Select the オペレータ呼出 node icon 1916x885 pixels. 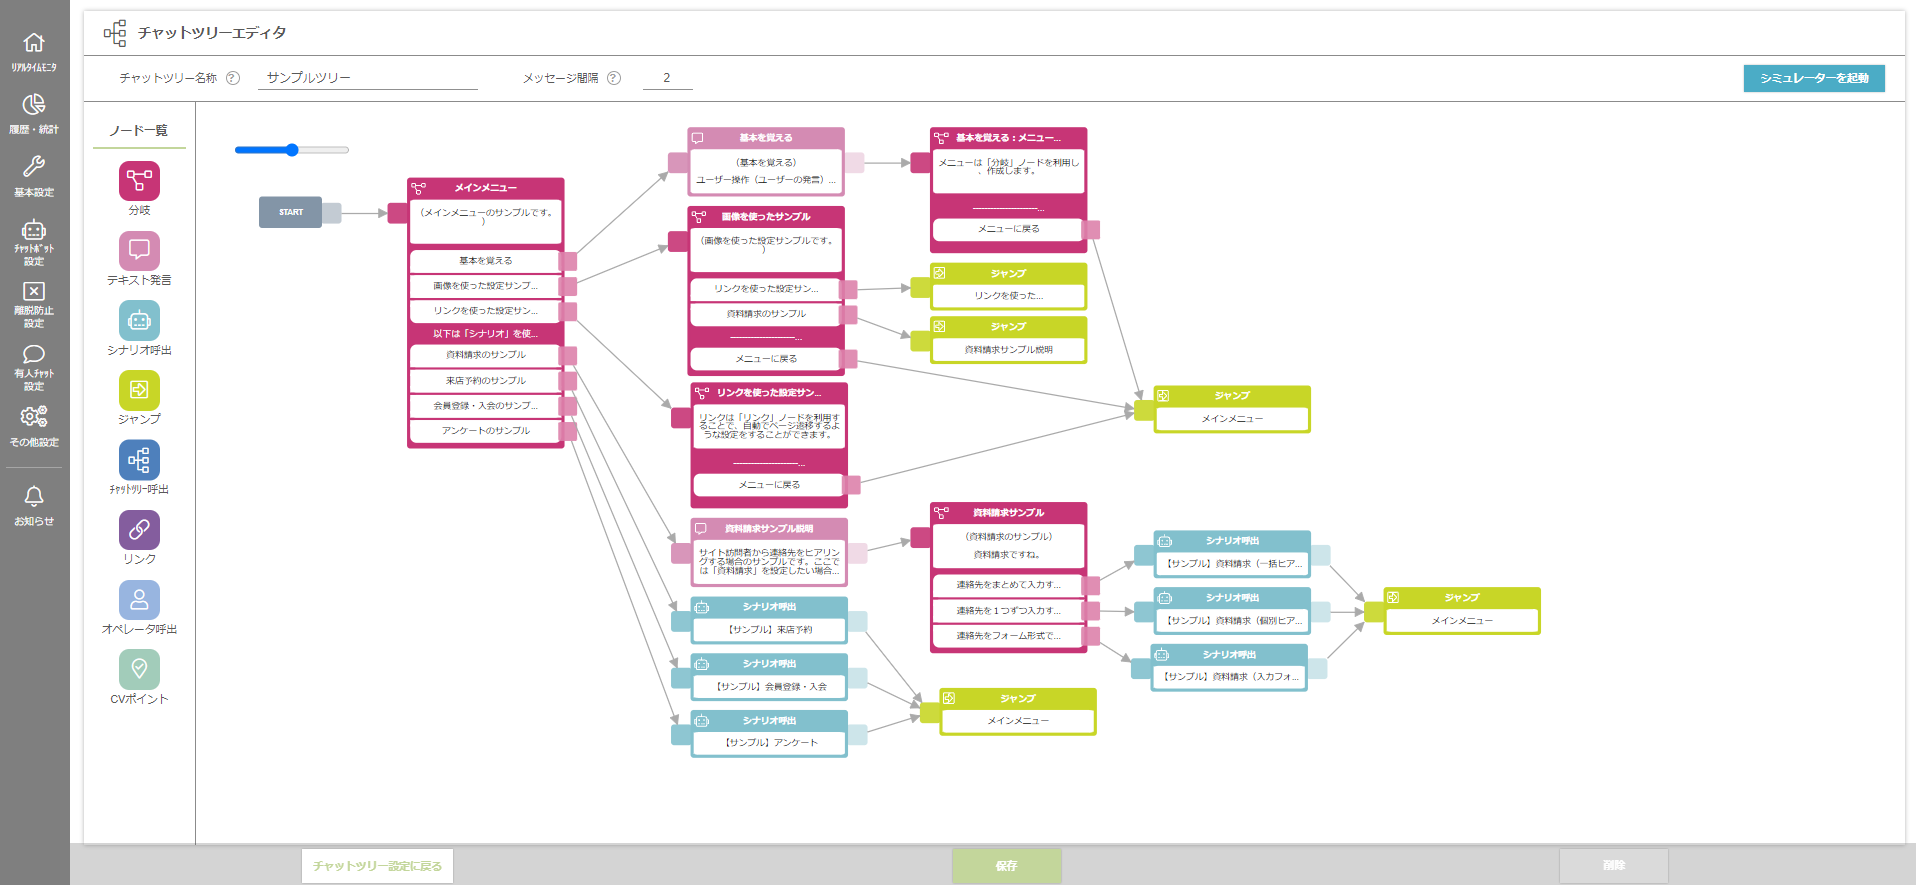(139, 600)
